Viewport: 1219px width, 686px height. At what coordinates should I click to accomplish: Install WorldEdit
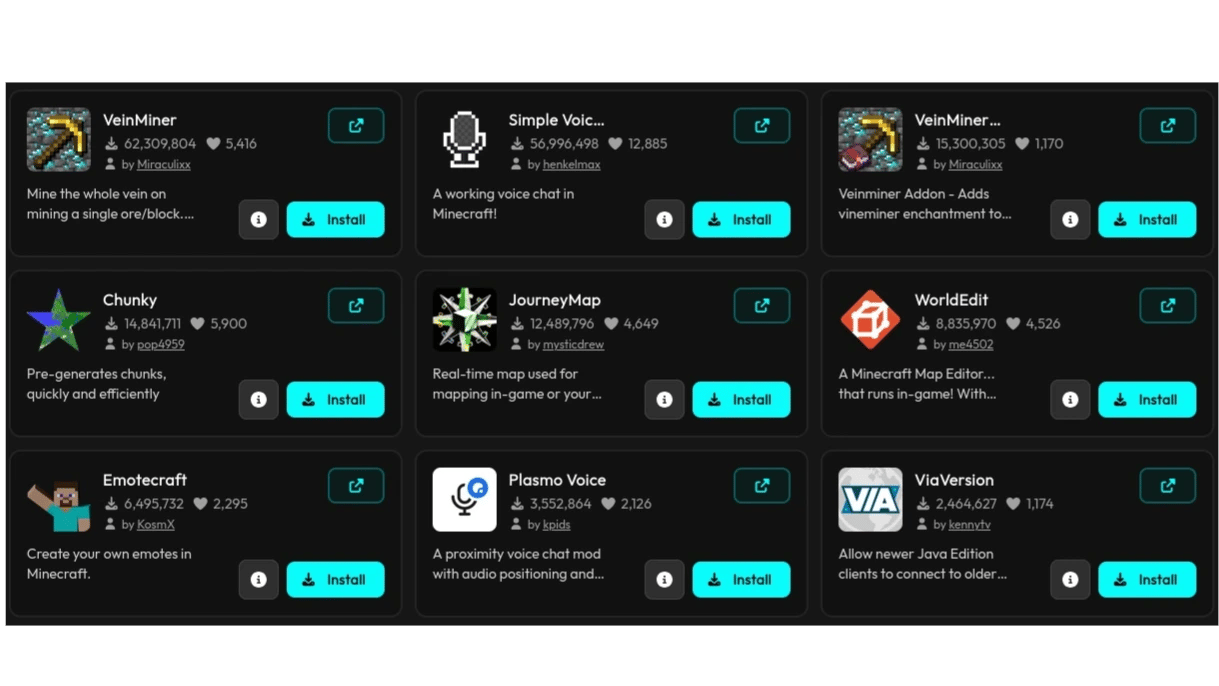[x=1148, y=400]
